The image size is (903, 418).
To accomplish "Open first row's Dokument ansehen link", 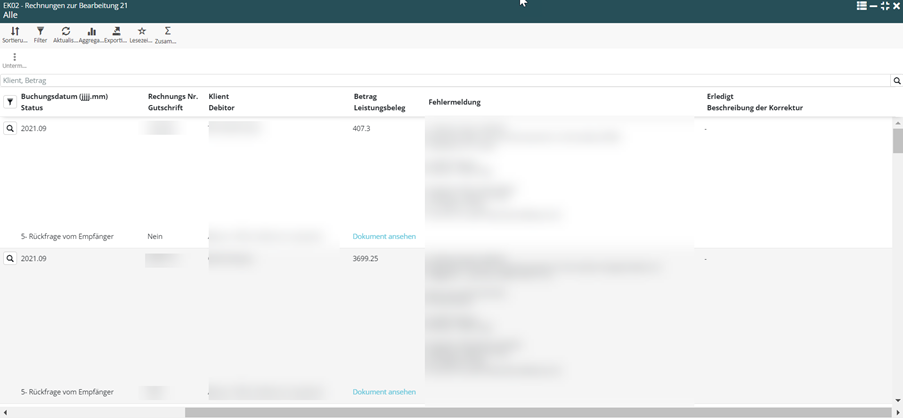I will click(384, 237).
